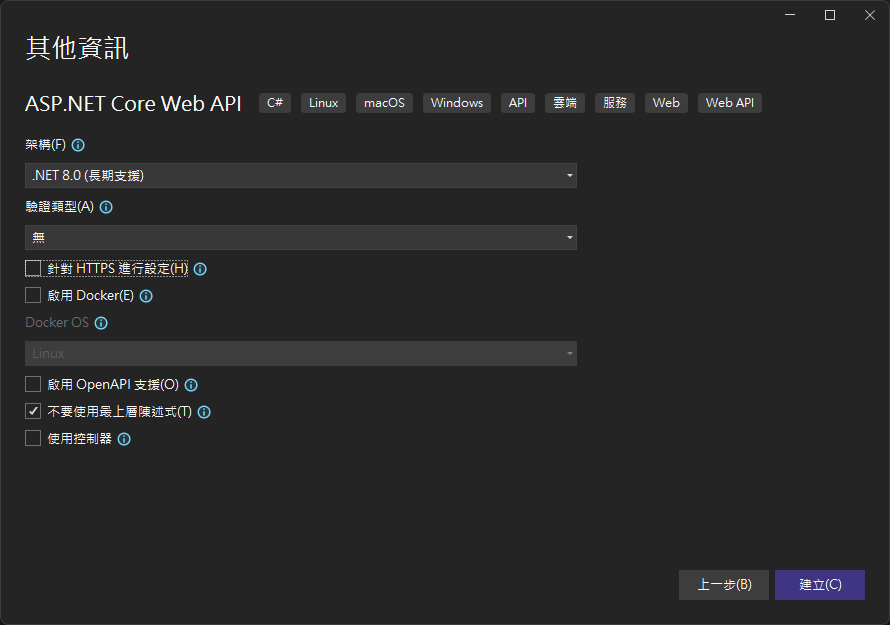890x625 pixels.
Task: Click the macOS tag
Action: (x=384, y=103)
